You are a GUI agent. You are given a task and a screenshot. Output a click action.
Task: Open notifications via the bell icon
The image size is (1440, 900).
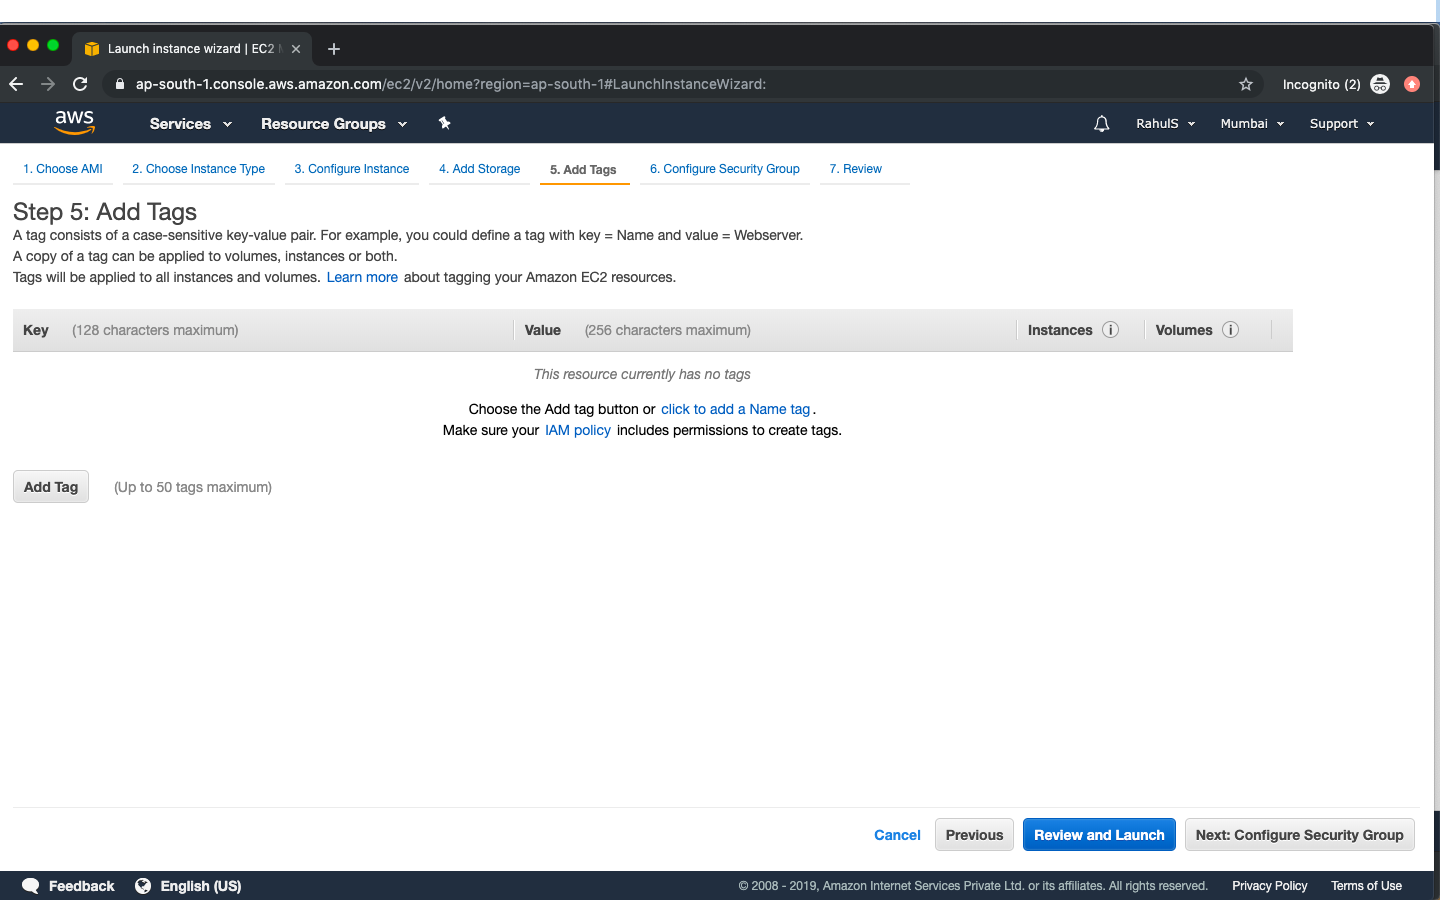pyautogui.click(x=1101, y=123)
